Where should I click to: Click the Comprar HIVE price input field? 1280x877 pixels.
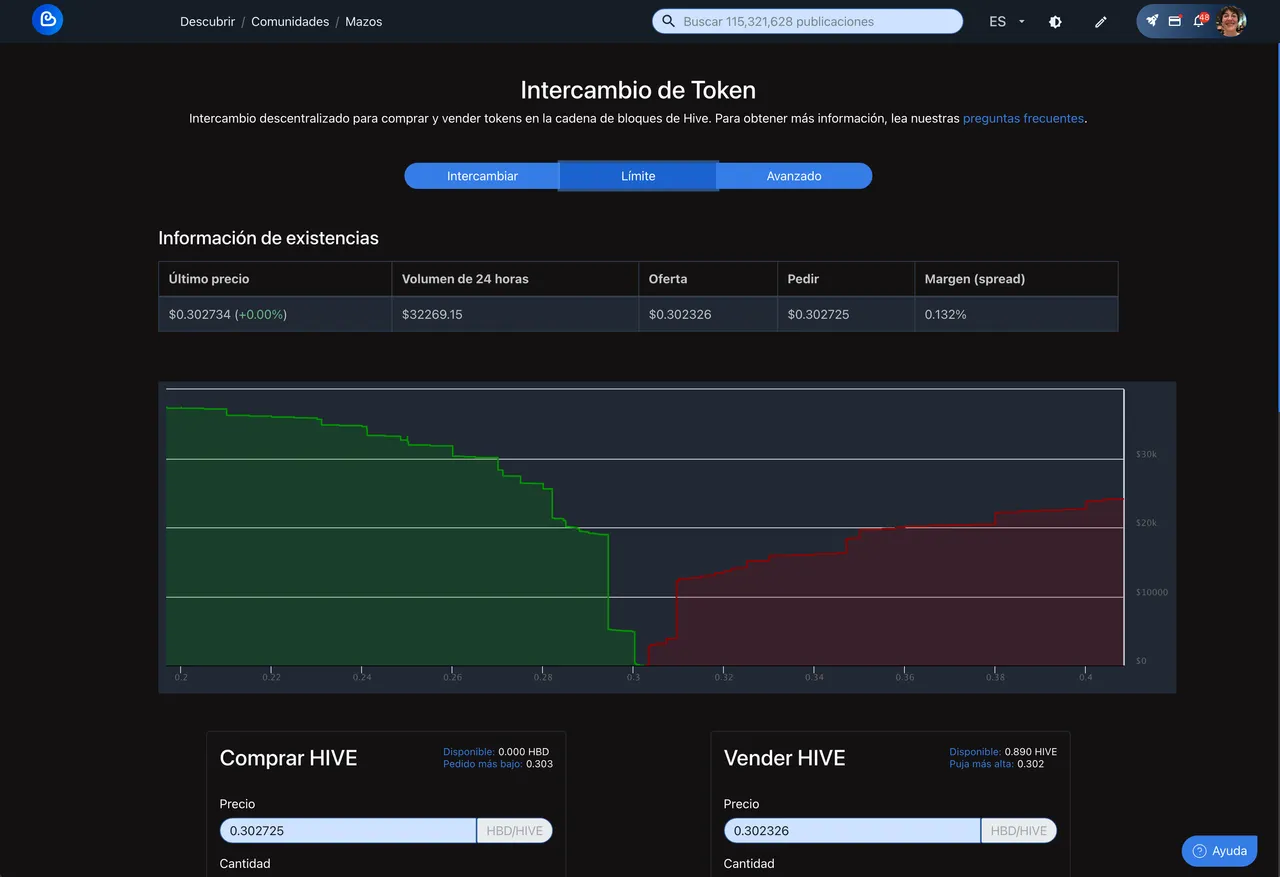point(348,831)
